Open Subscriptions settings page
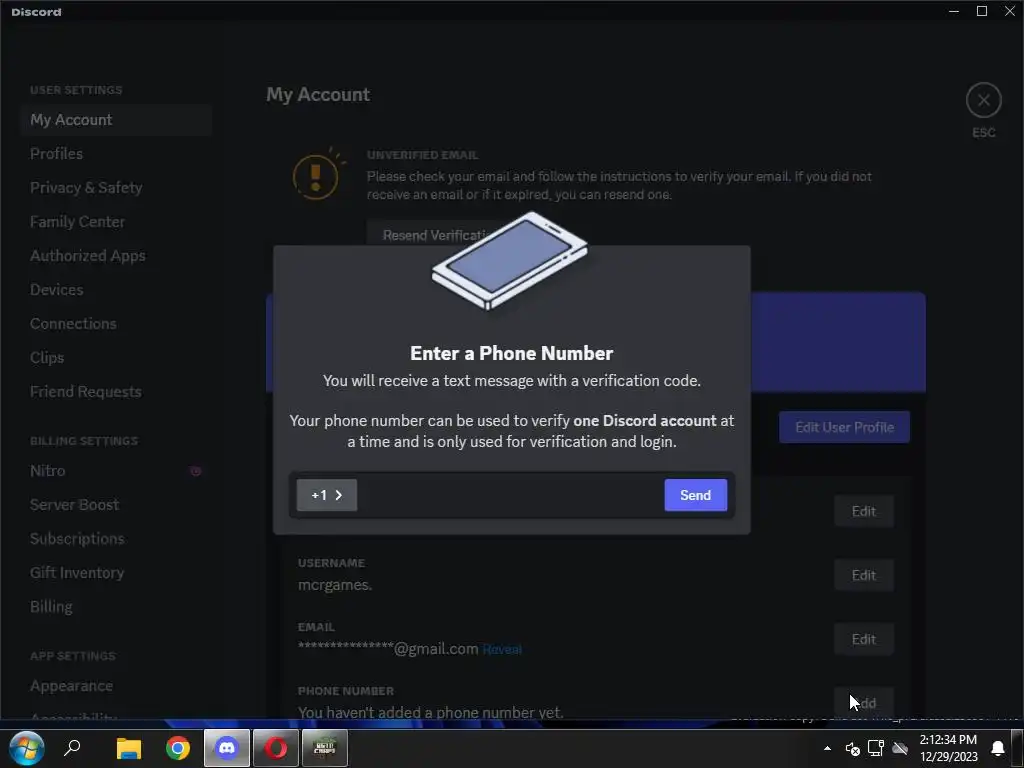Viewport: 1024px width, 768px height. coord(116,539)
